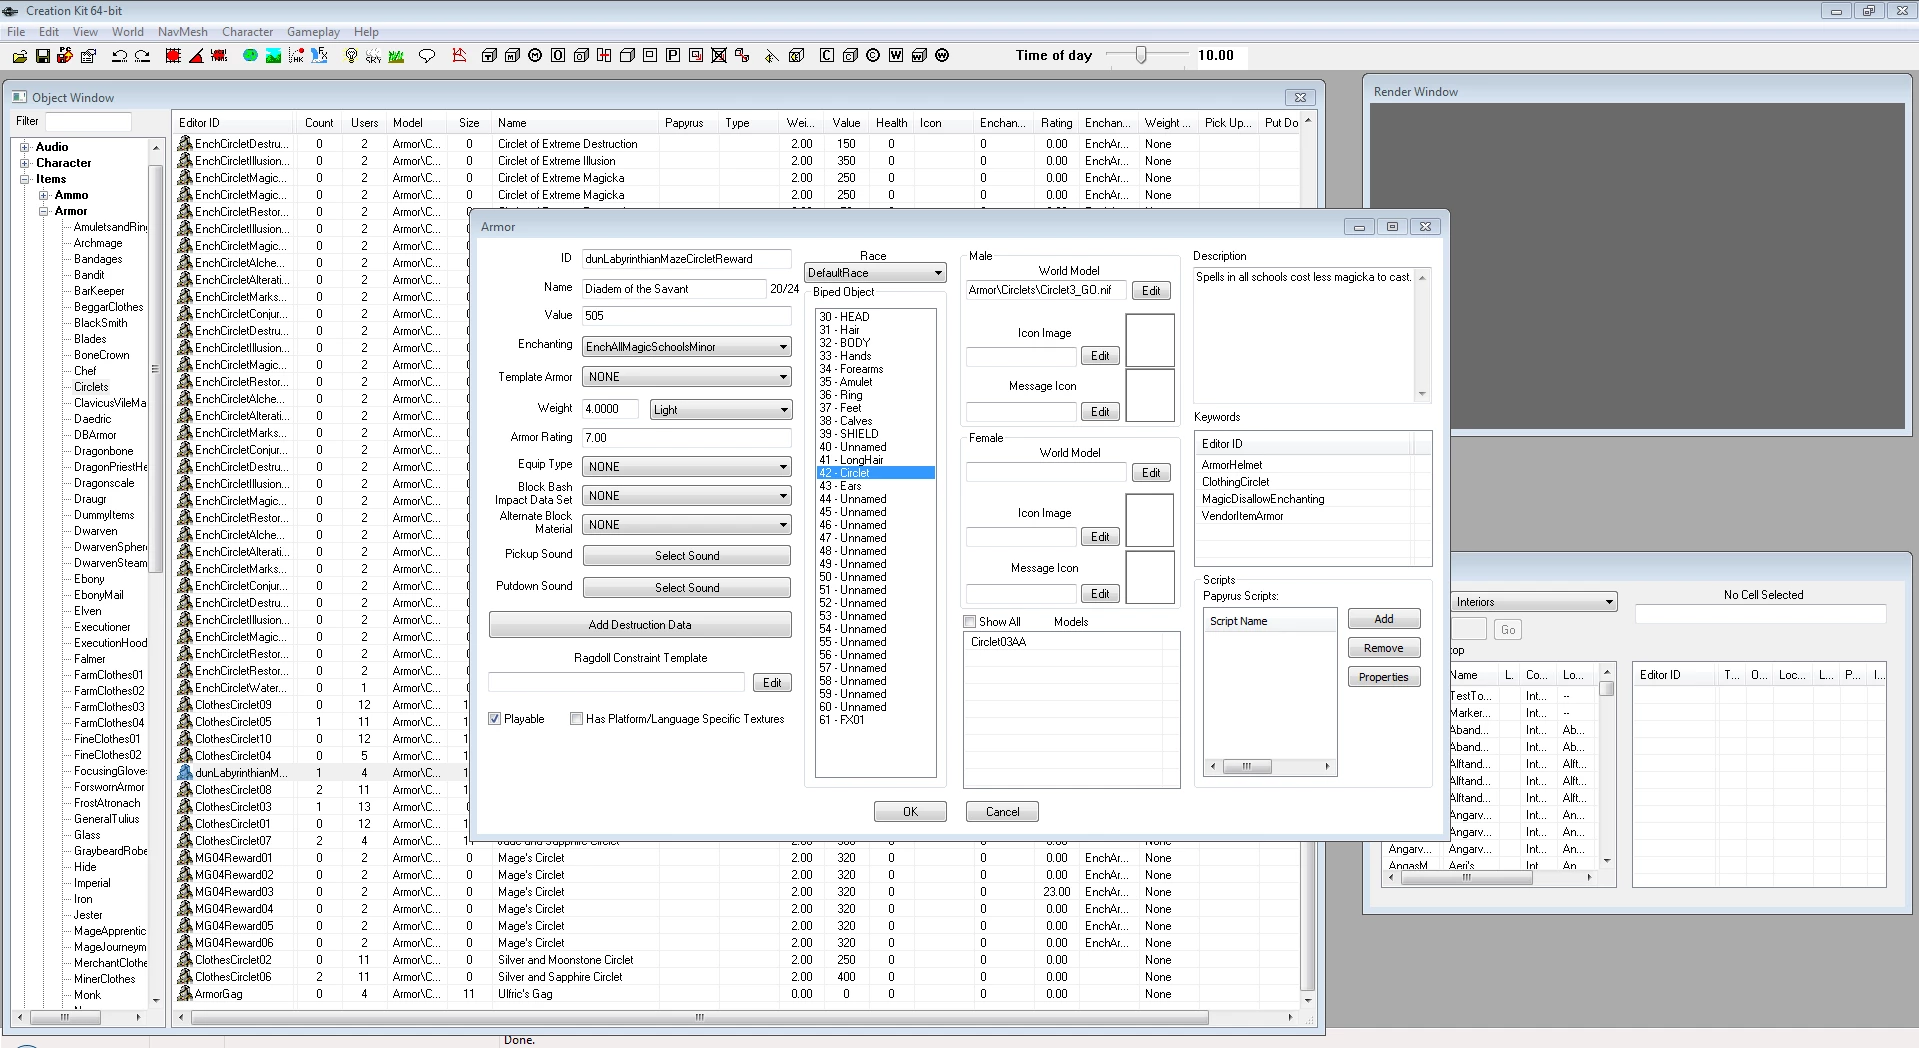1919x1048 pixels.
Task: Open the Gameplay menu
Action: pos(313,32)
